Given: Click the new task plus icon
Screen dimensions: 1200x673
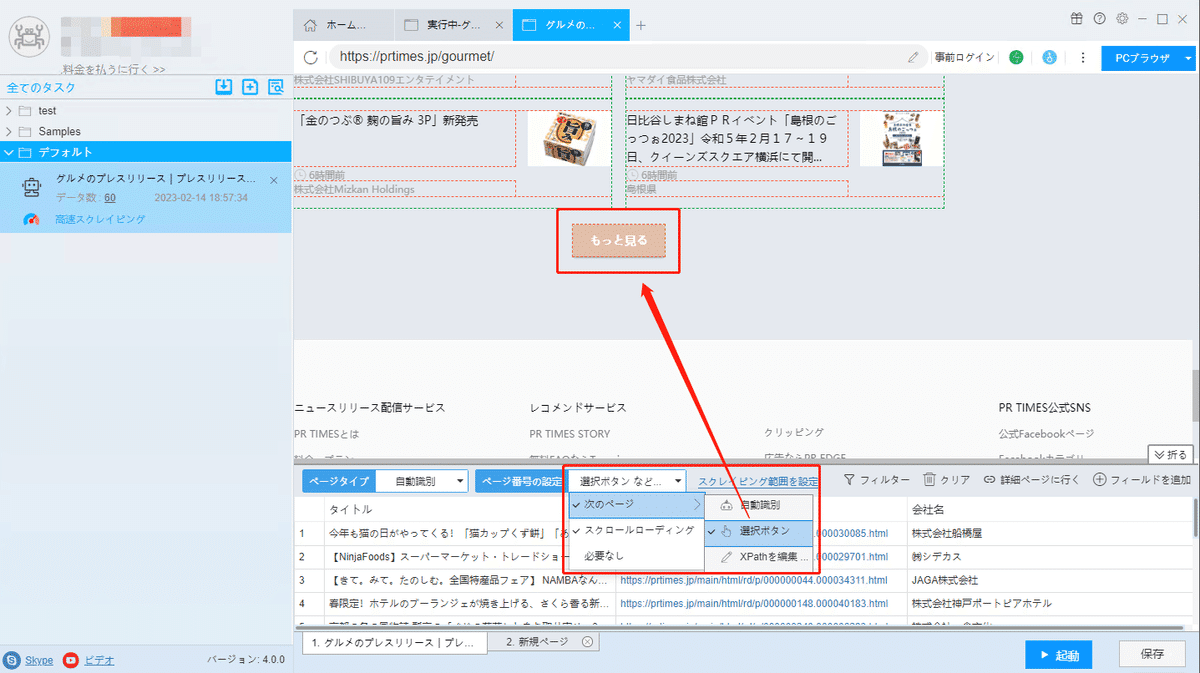Looking at the screenshot, I should (x=250, y=87).
